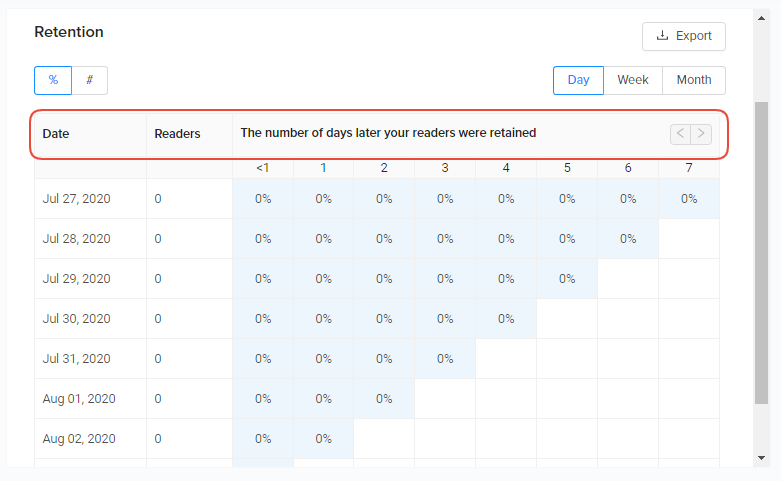This screenshot has height=481, width=781.
Task: Click day 6 cell for Jul 28, 2020
Action: [628, 239]
